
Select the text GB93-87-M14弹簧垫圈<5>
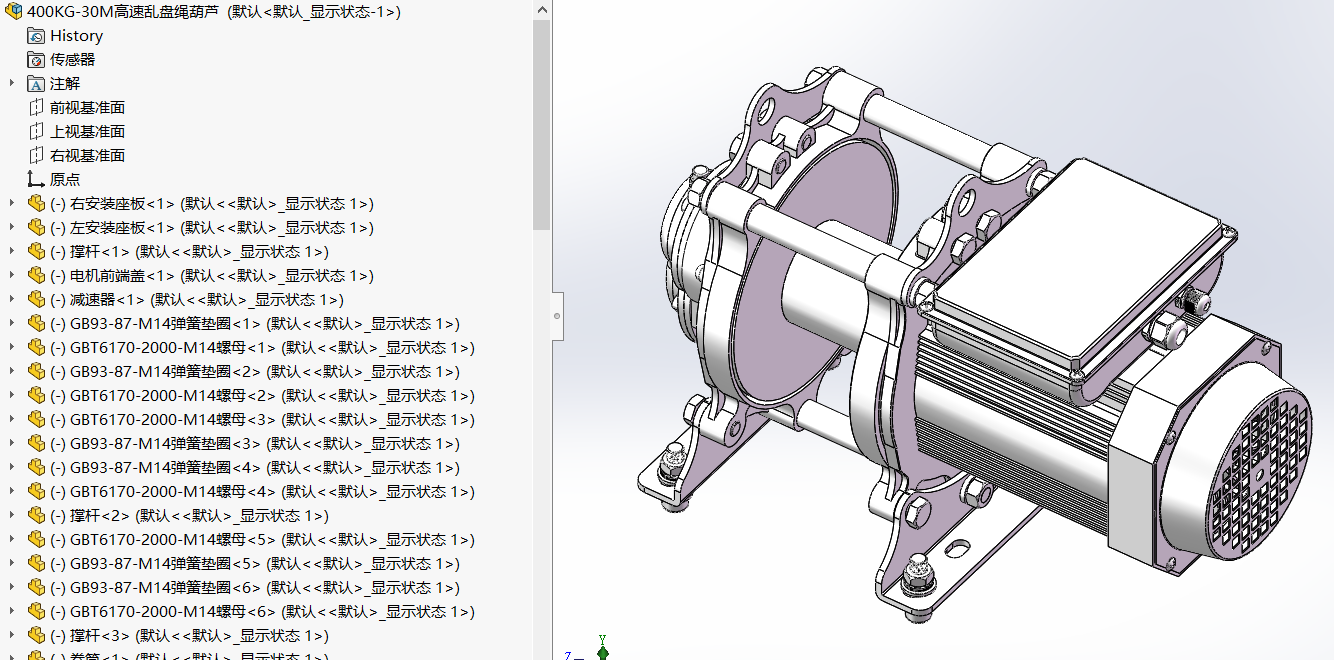166,564
